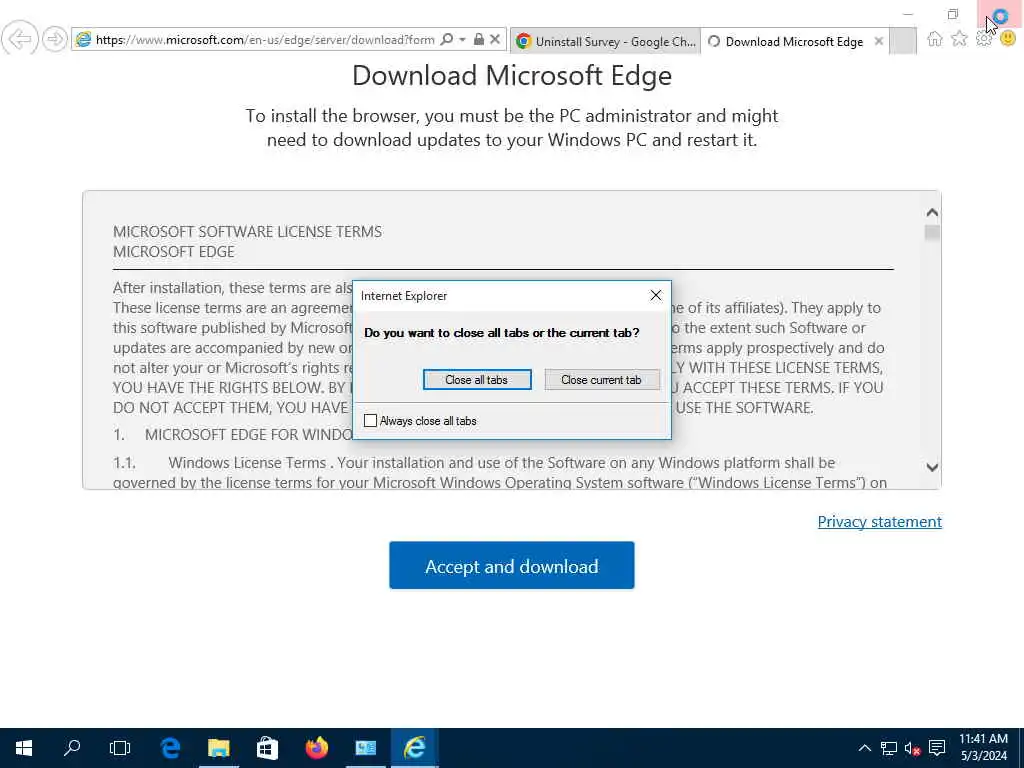Enable Always close all tabs checkbox
Viewport: 1024px width, 768px height.
coord(370,421)
